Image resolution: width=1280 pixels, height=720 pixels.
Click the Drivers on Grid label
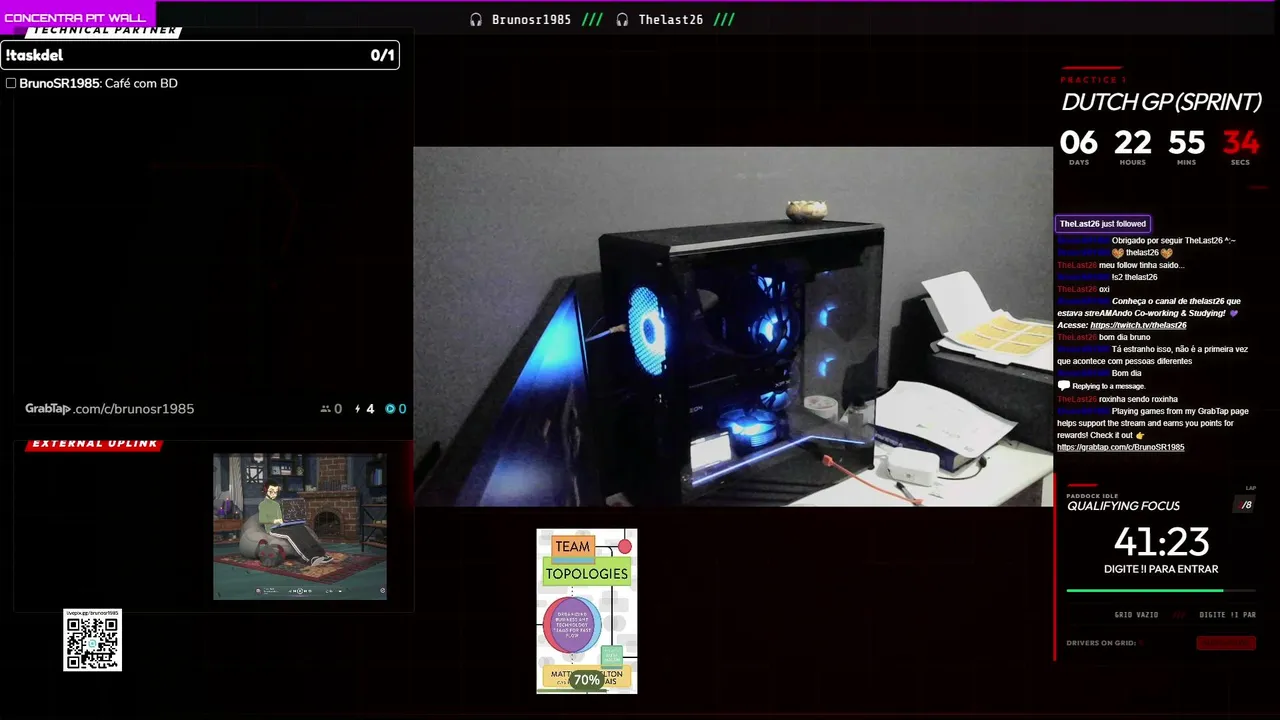tap(1101, 643)
